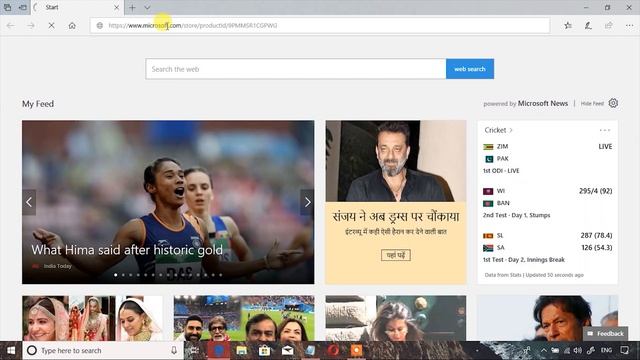640x360 pixels.
Task: Open Cricket card more options
Action: point(604,130)
